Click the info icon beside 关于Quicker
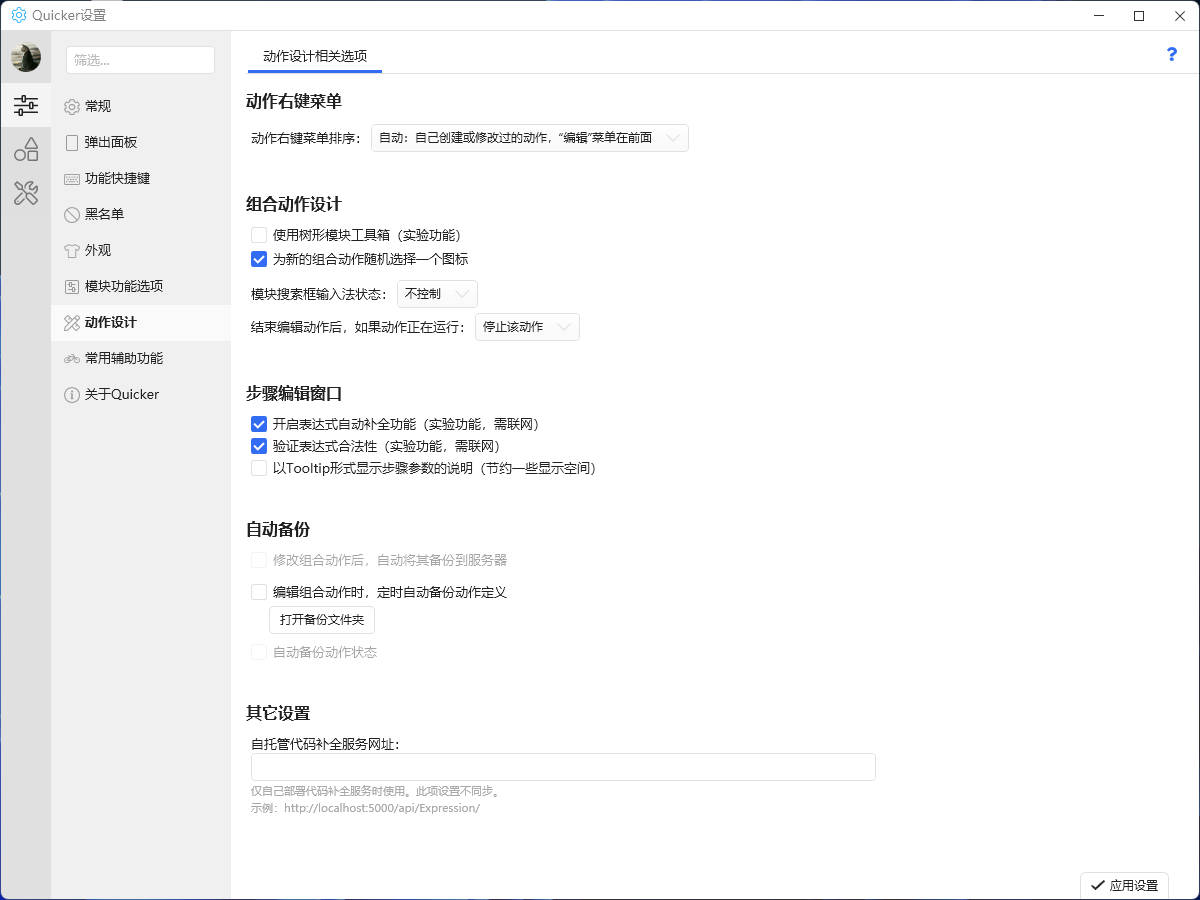The image size is (1200, 900). (72, 395)
